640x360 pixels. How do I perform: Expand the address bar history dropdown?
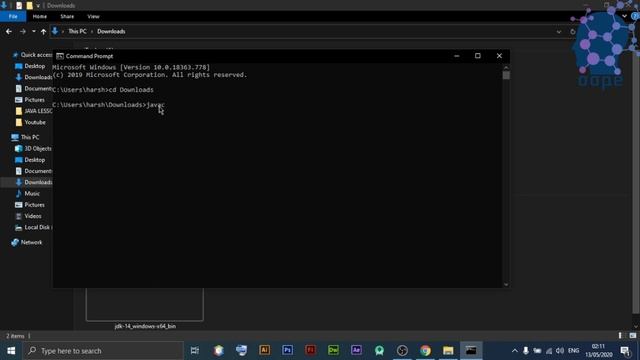559,32
